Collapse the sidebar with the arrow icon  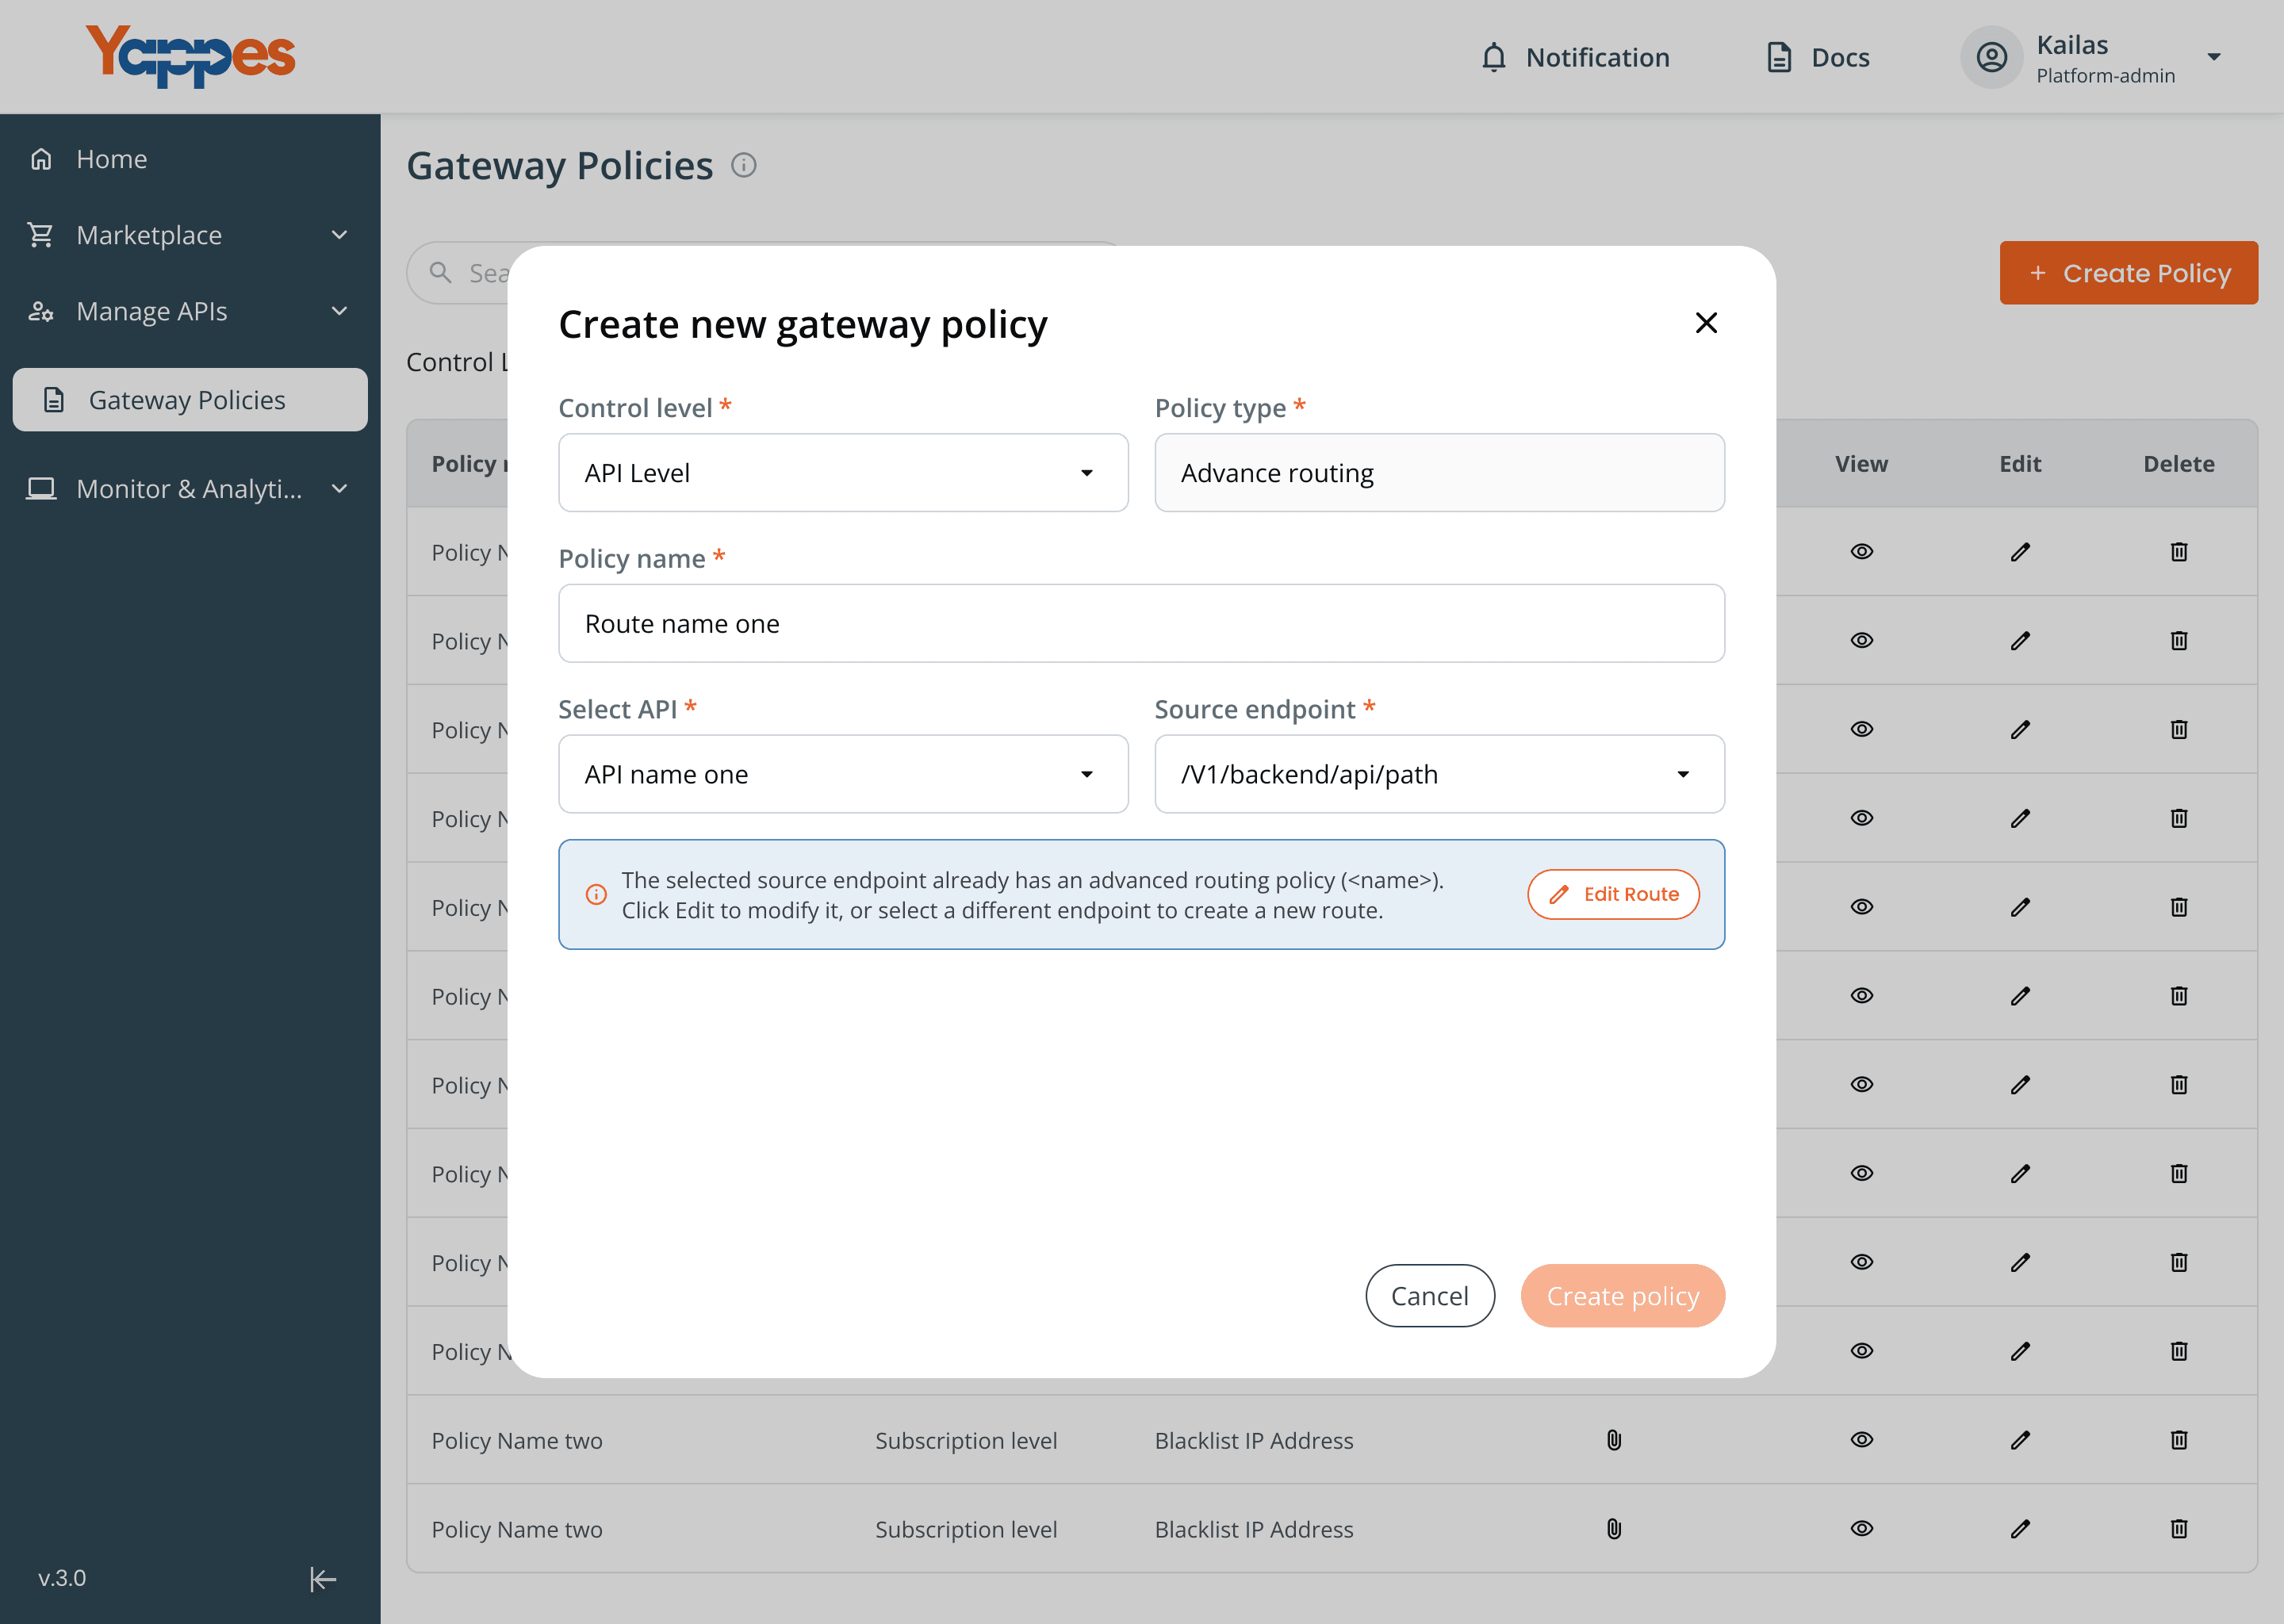322,1579
